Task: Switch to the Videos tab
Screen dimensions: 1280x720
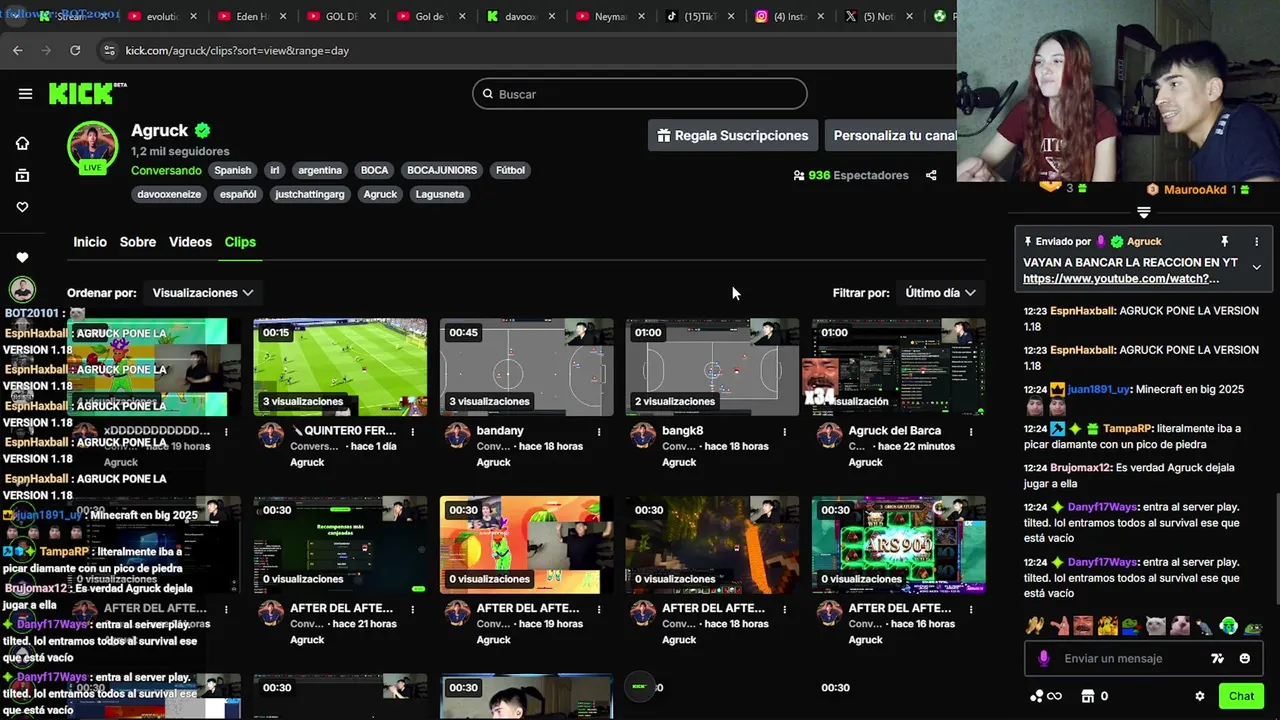Action: (x=190, y=242)
